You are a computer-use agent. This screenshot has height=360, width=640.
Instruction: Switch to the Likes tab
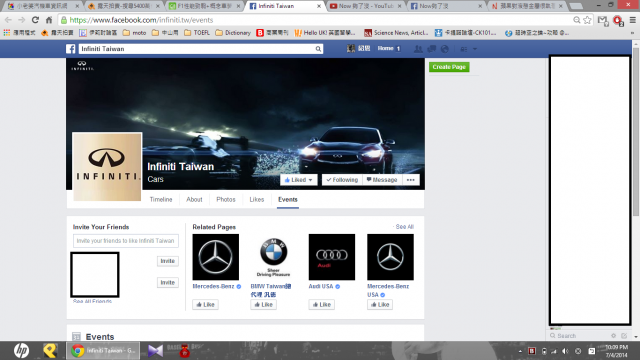257,200
